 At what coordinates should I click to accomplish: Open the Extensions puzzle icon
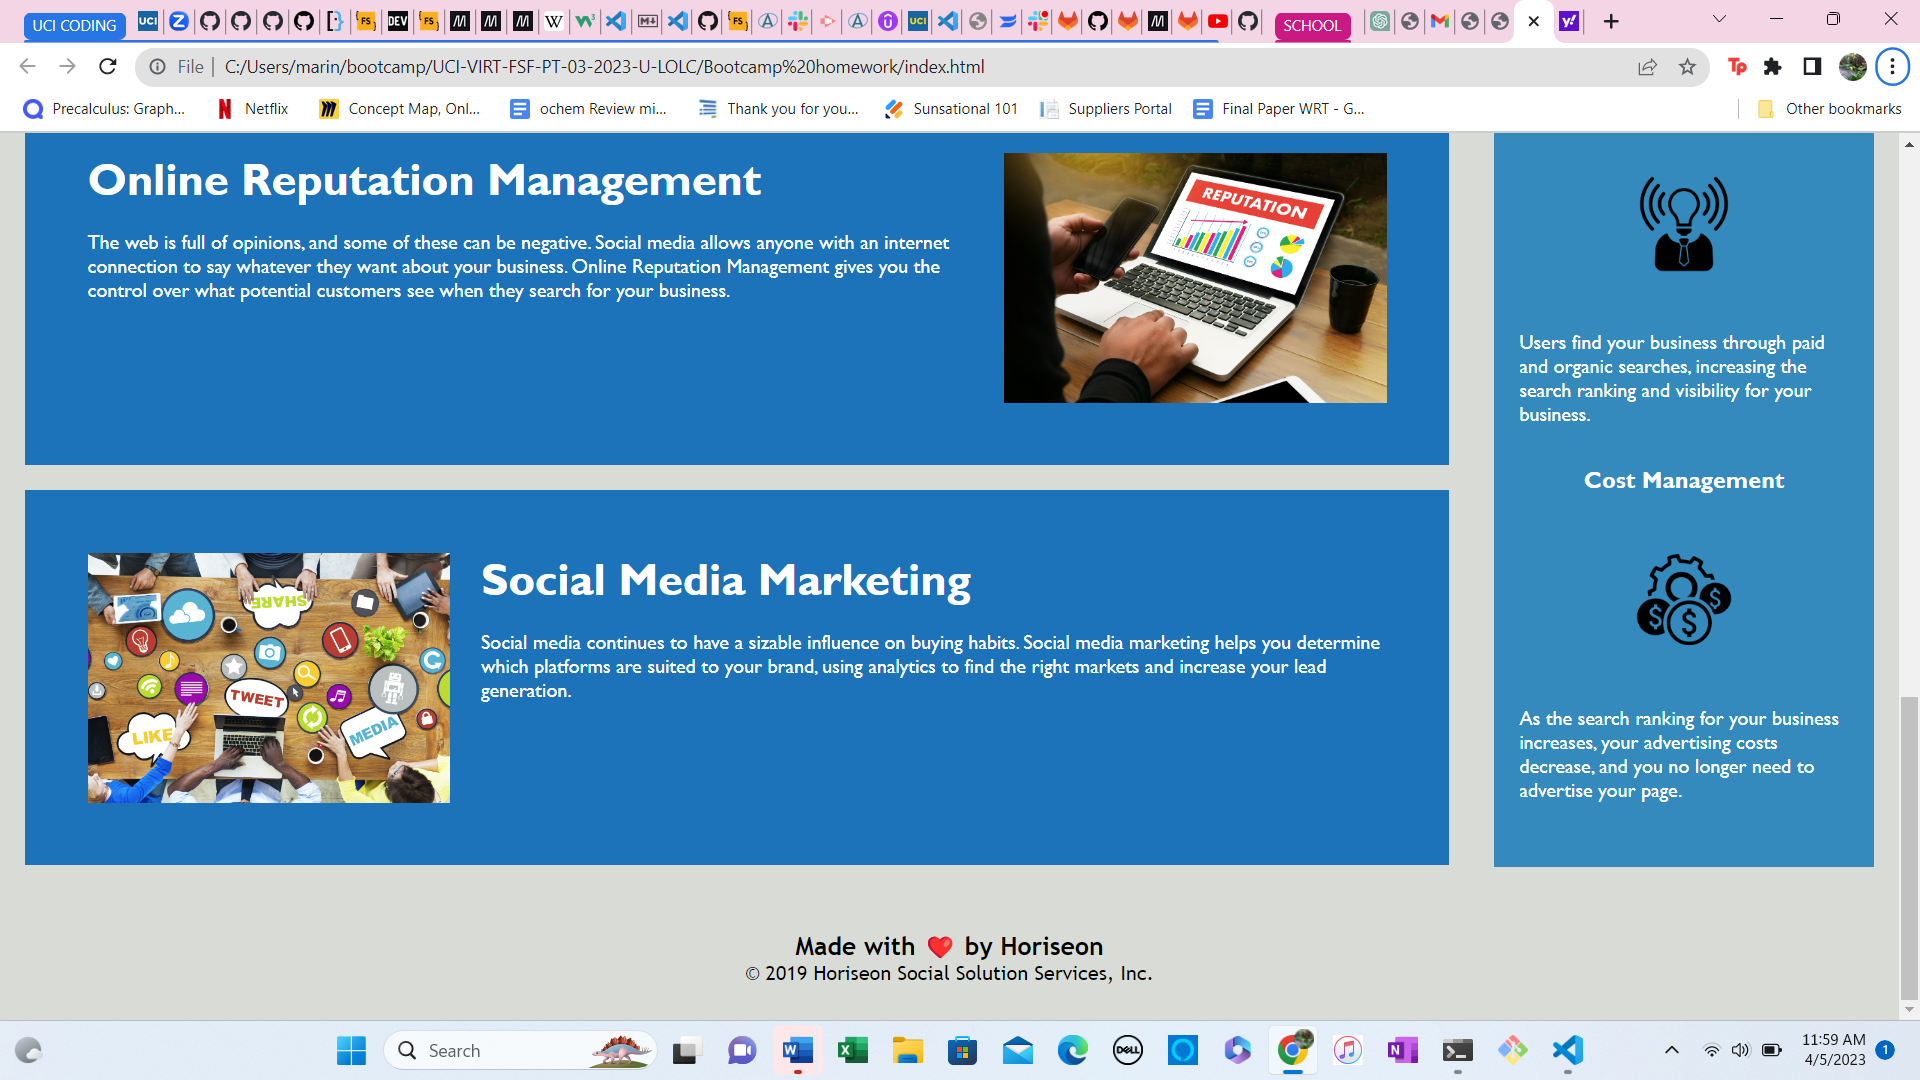[1773, 67]
